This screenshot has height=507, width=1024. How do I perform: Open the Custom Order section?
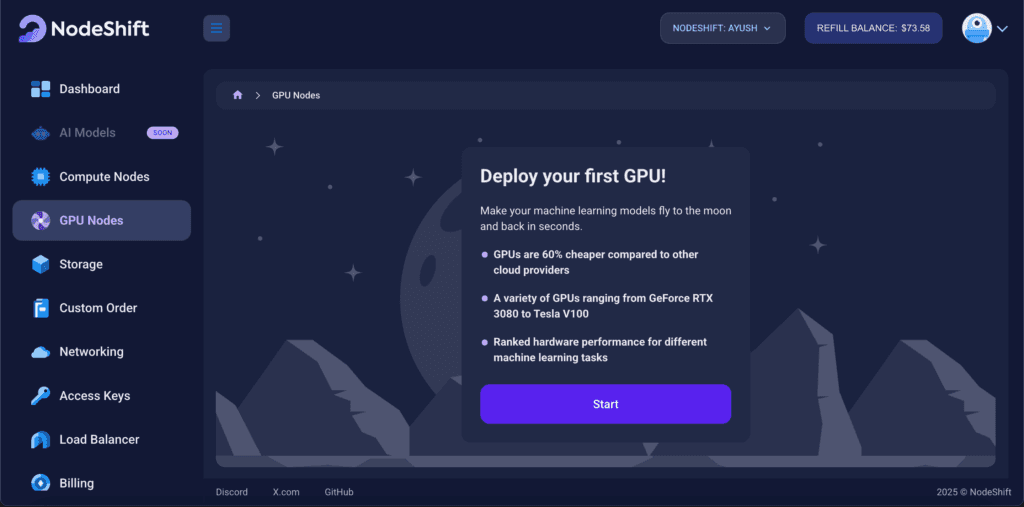102,308
